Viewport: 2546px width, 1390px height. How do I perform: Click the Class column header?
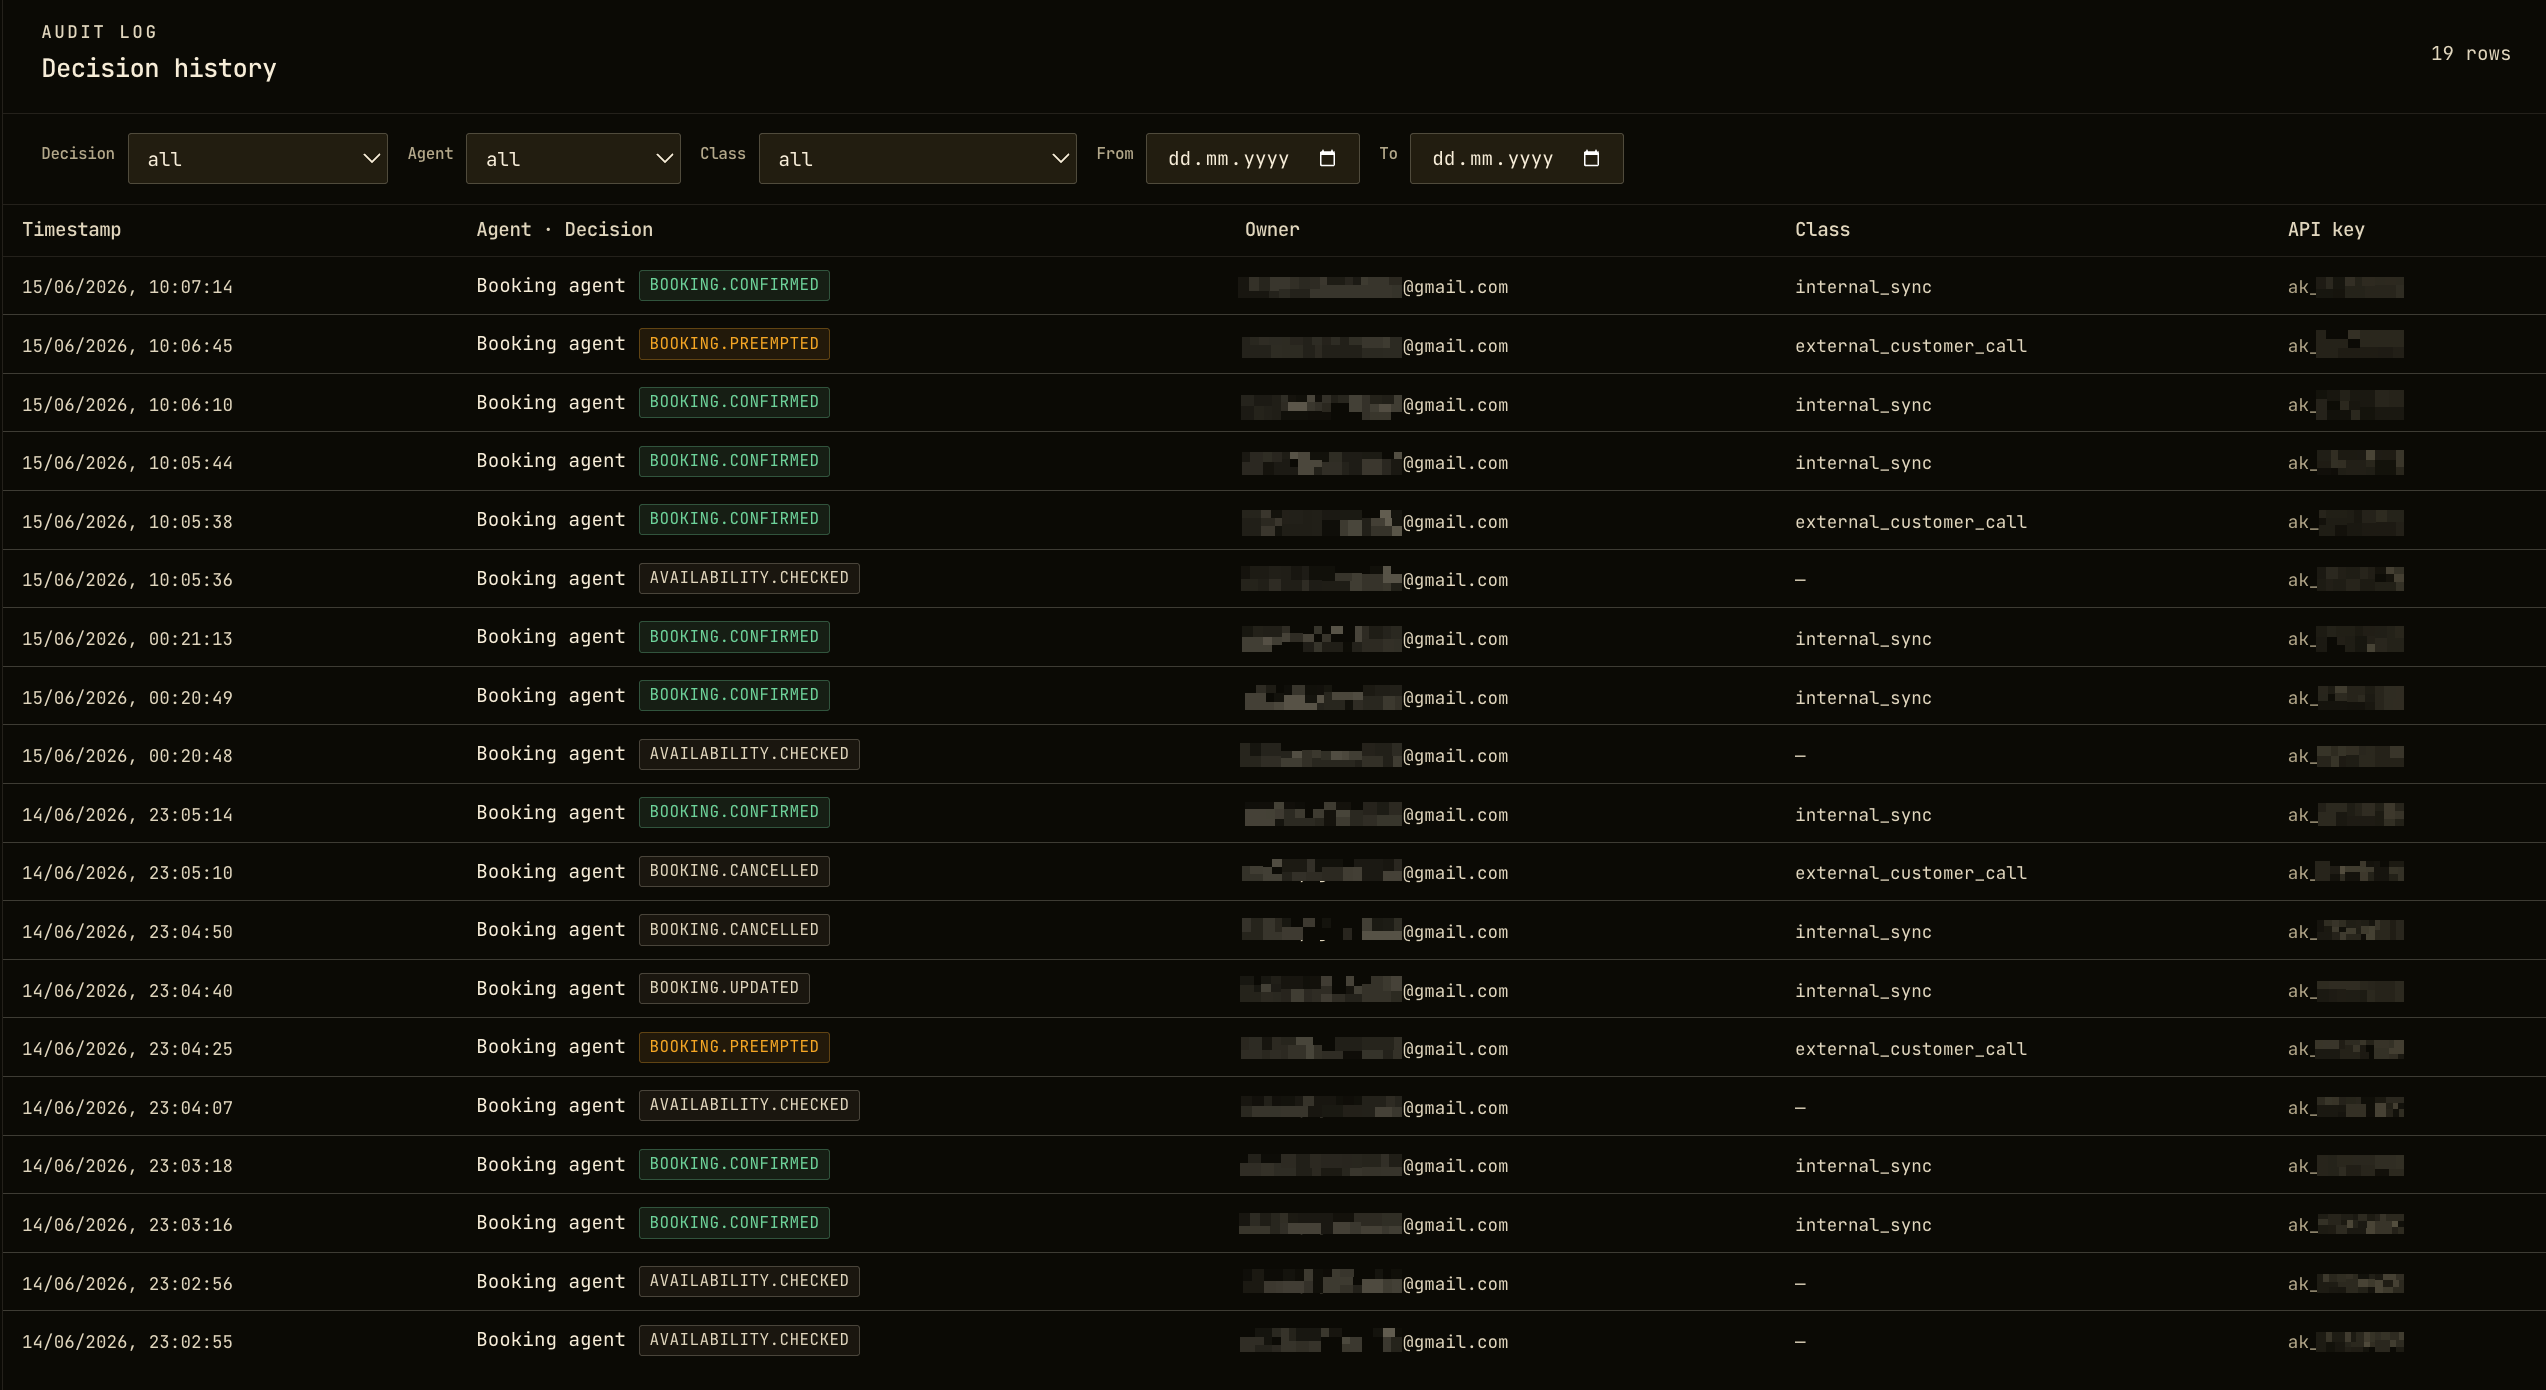coord(1822,229)
